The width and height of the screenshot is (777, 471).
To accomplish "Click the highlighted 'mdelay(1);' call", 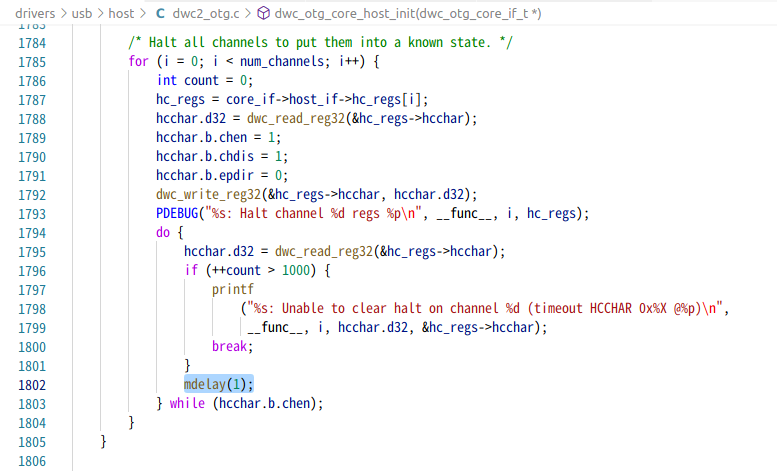I will pos(219,384).
